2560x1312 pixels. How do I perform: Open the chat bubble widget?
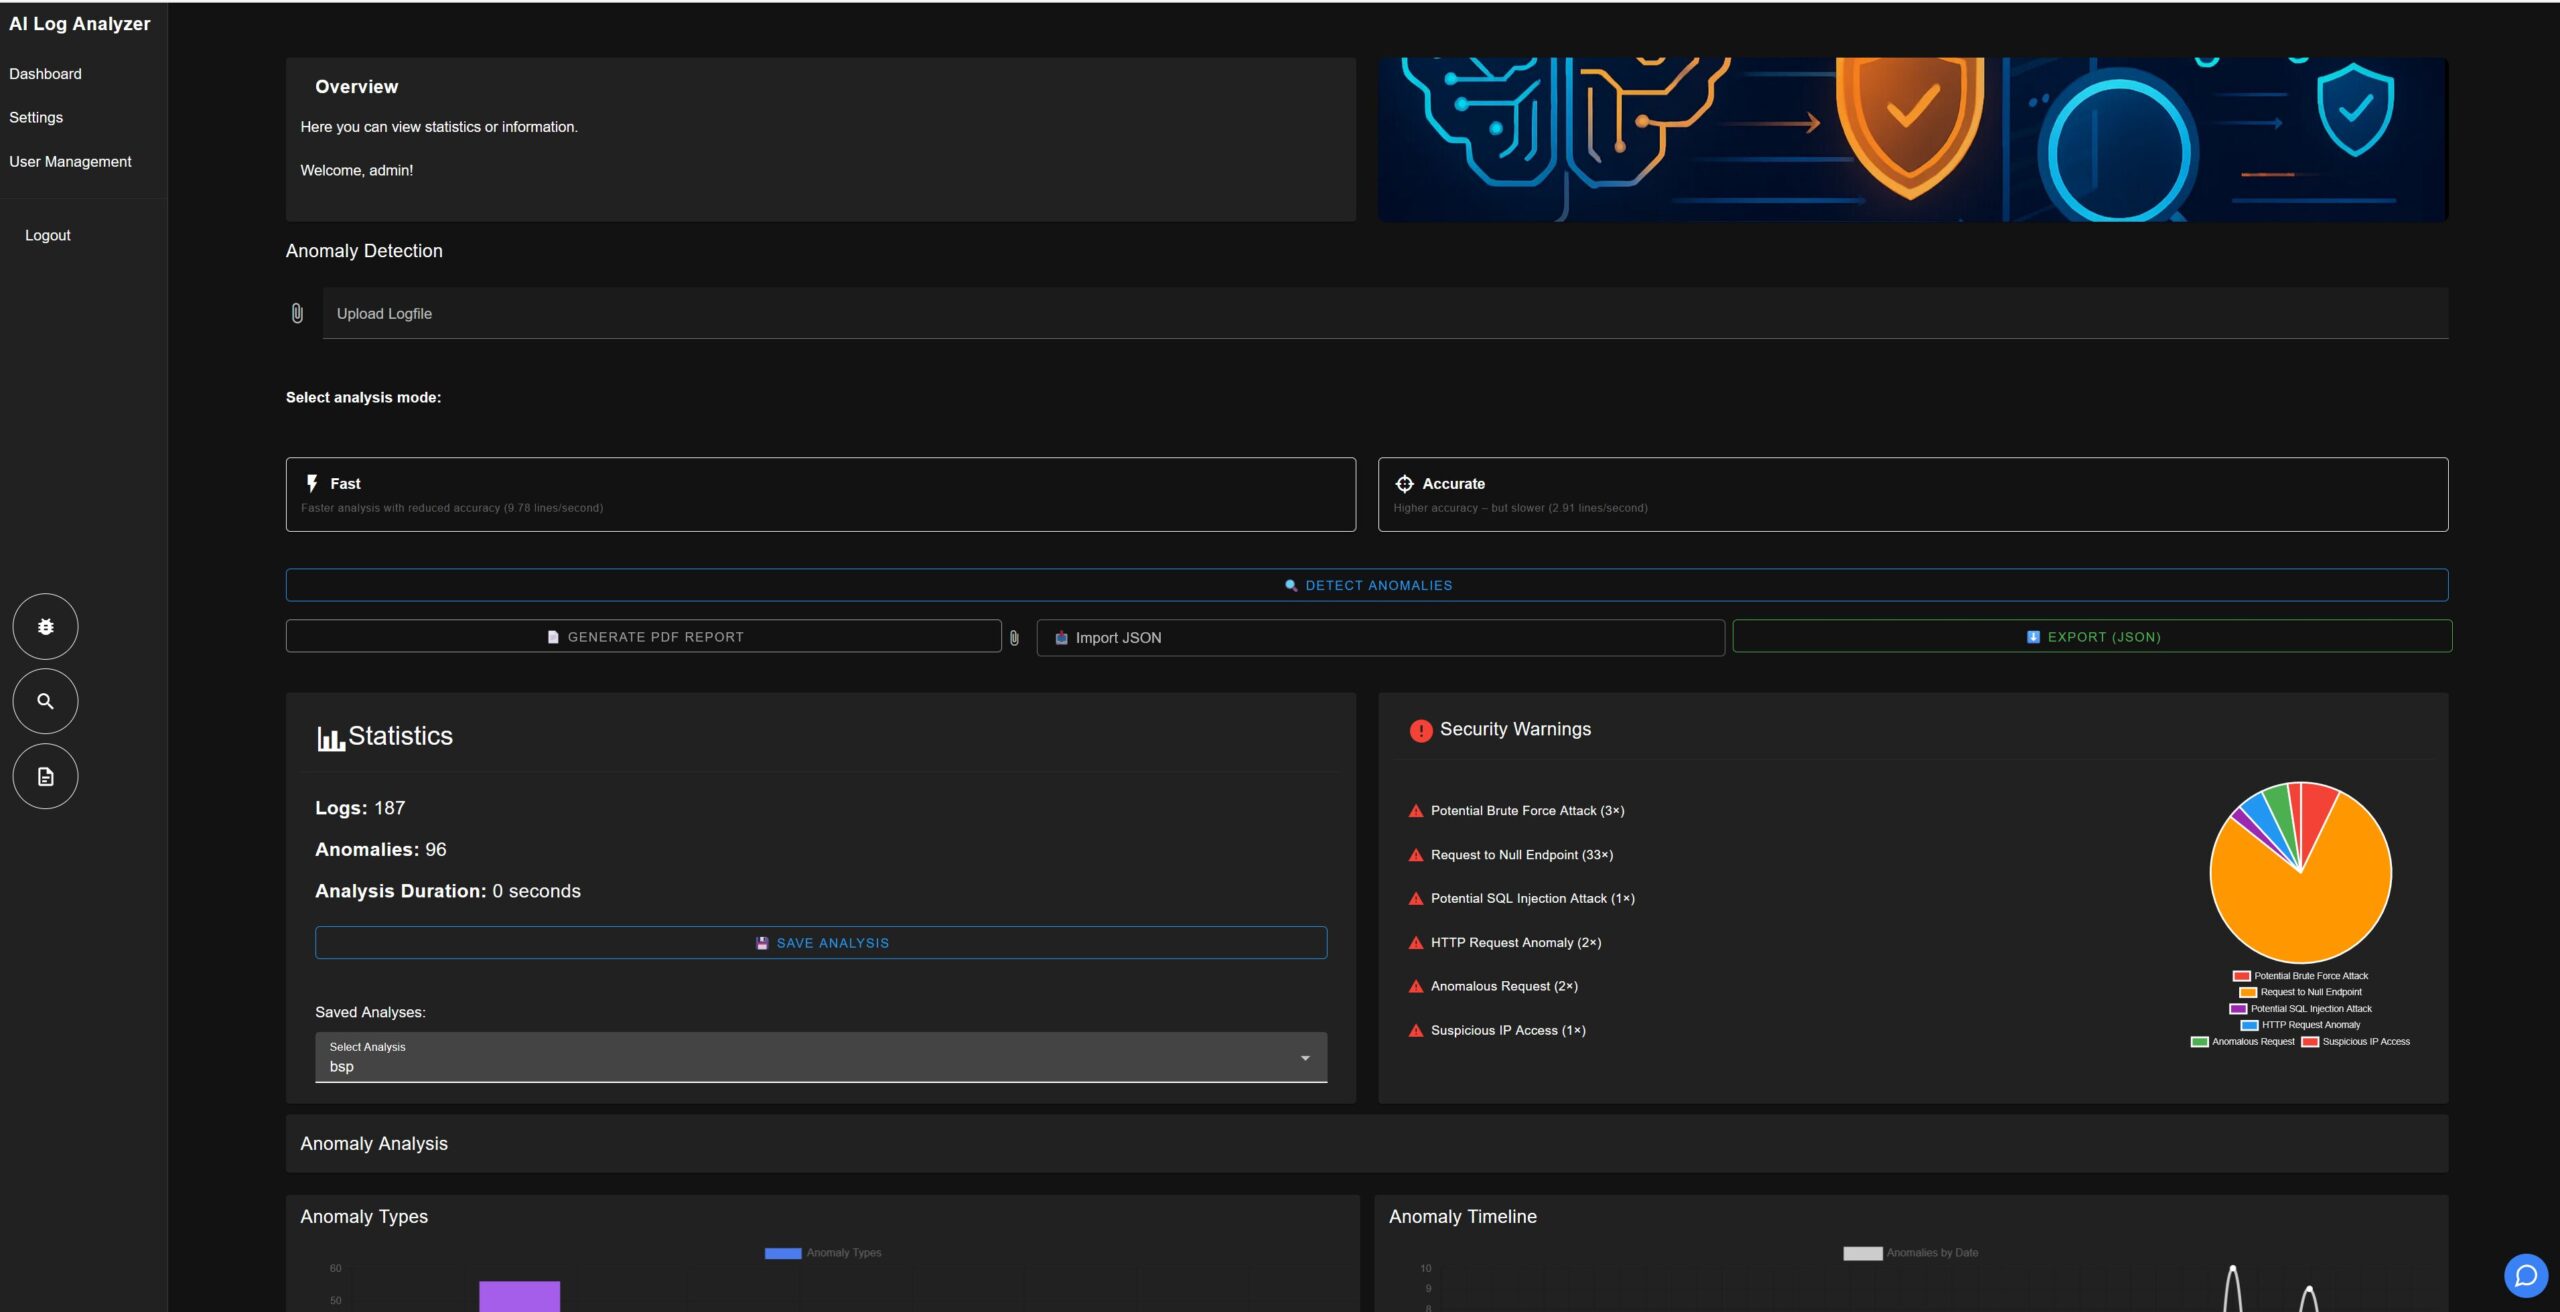2525,1276
